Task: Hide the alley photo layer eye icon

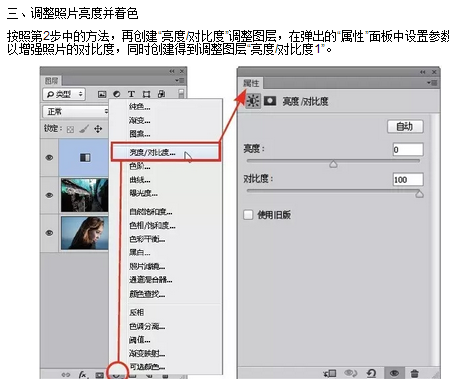Action: pos(49,195)
